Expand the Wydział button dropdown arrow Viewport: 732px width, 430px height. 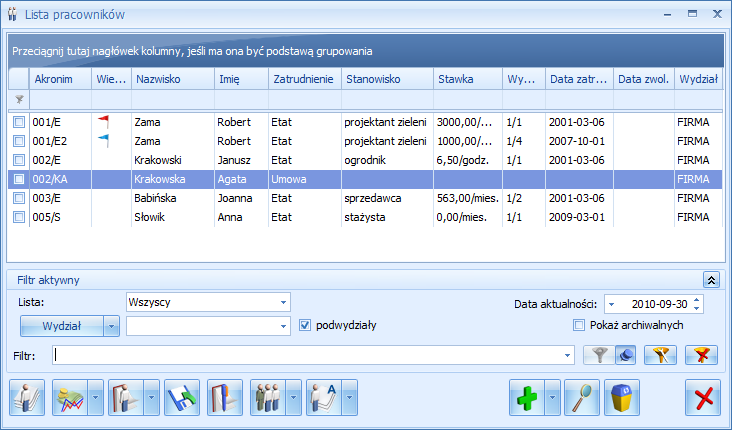[111, 326]
